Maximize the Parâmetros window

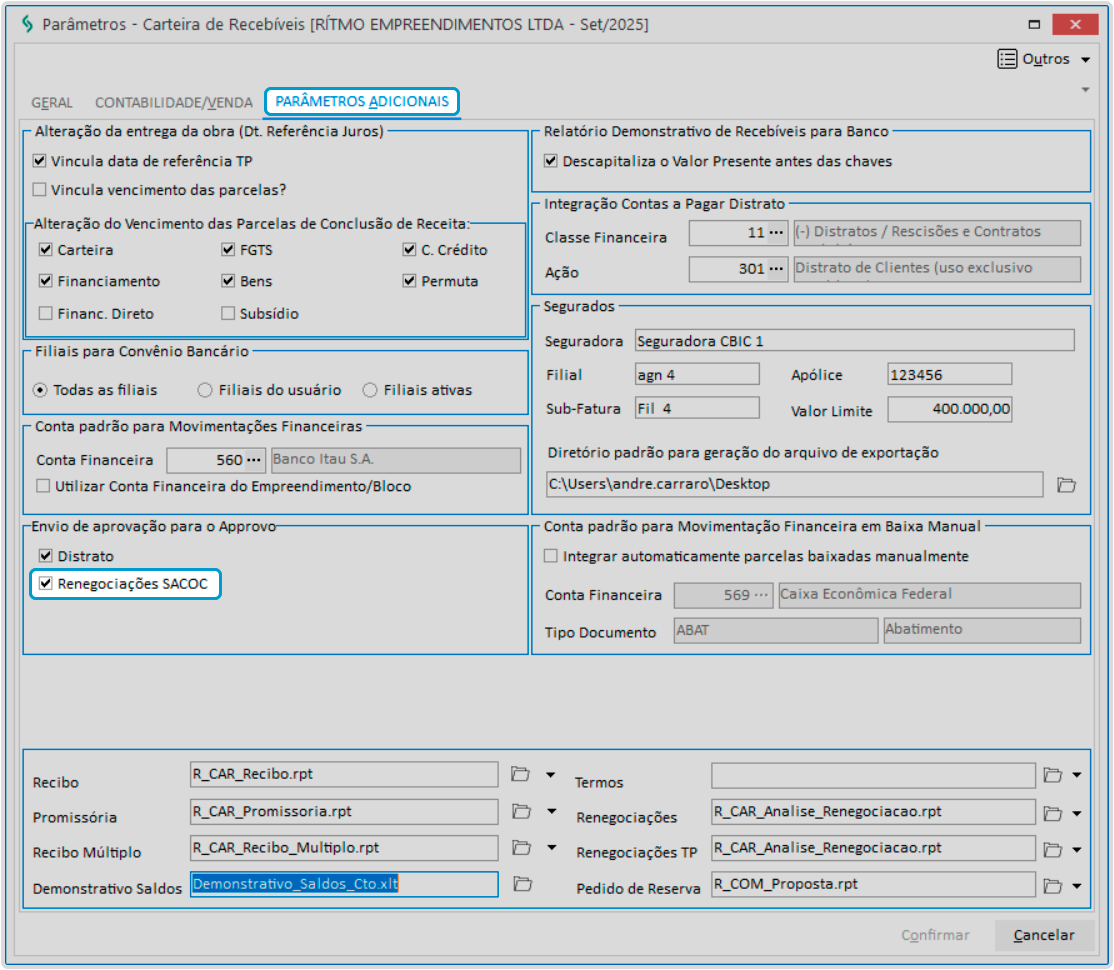[x=1034, y=24]
